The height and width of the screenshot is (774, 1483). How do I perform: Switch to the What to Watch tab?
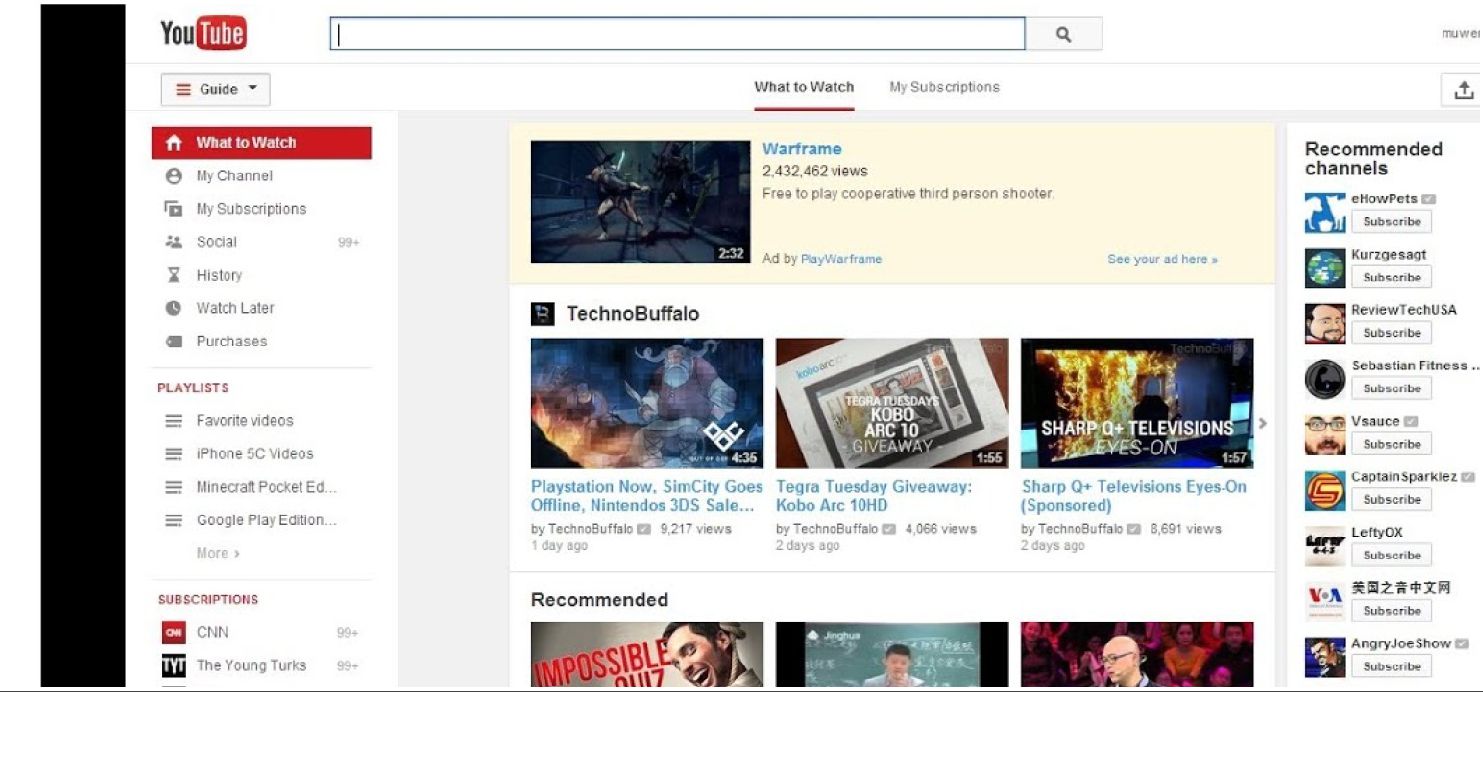[804, 88]
